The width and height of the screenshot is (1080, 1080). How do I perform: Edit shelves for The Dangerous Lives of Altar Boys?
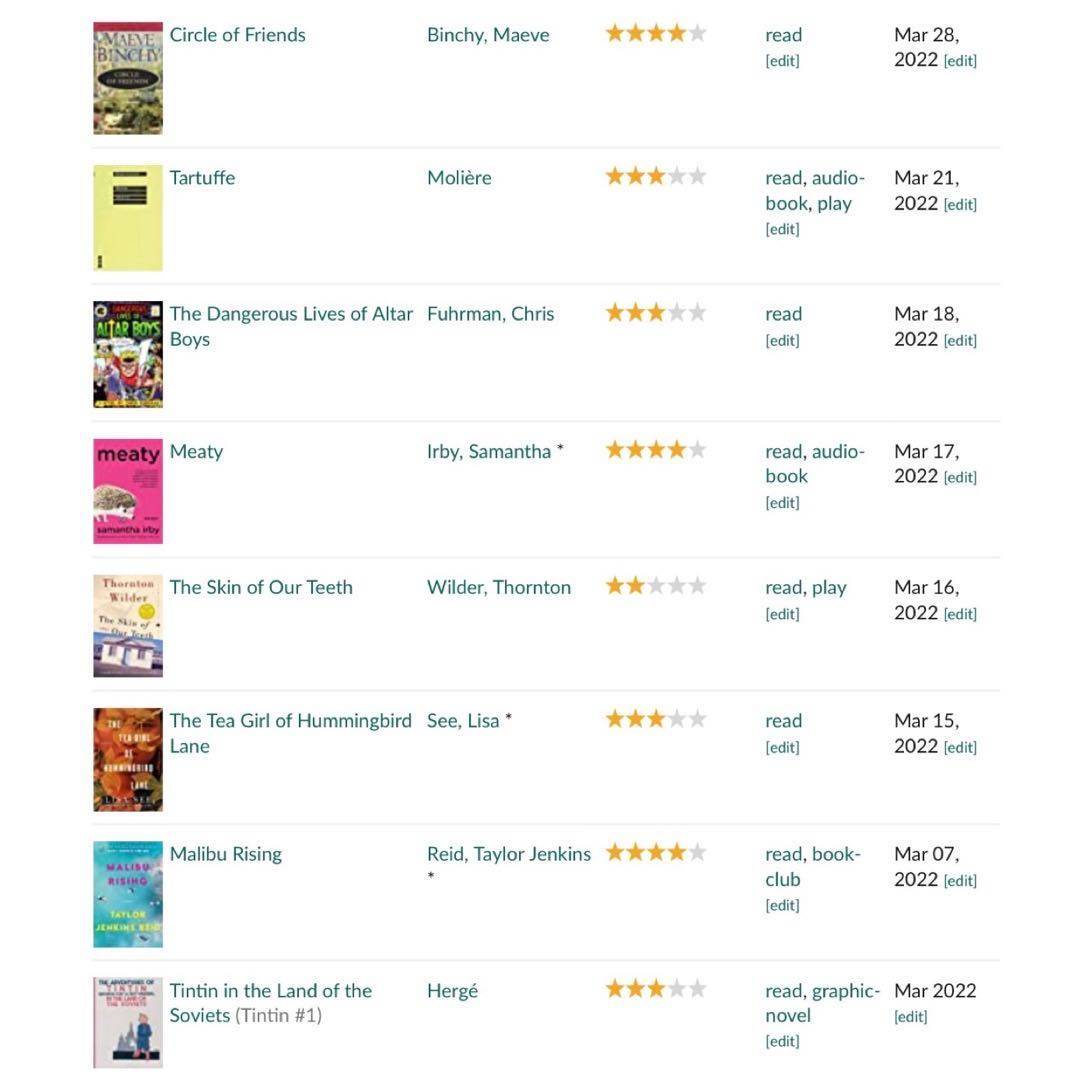[782, 340]
